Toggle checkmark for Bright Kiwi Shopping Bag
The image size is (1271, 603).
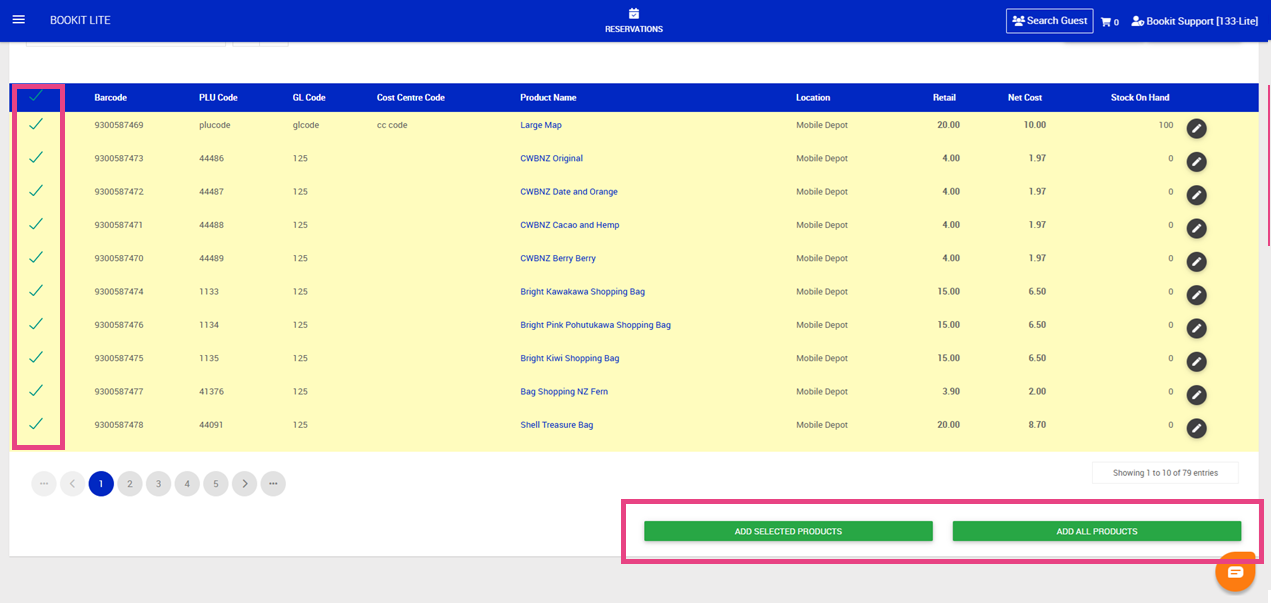click(36, 357)
